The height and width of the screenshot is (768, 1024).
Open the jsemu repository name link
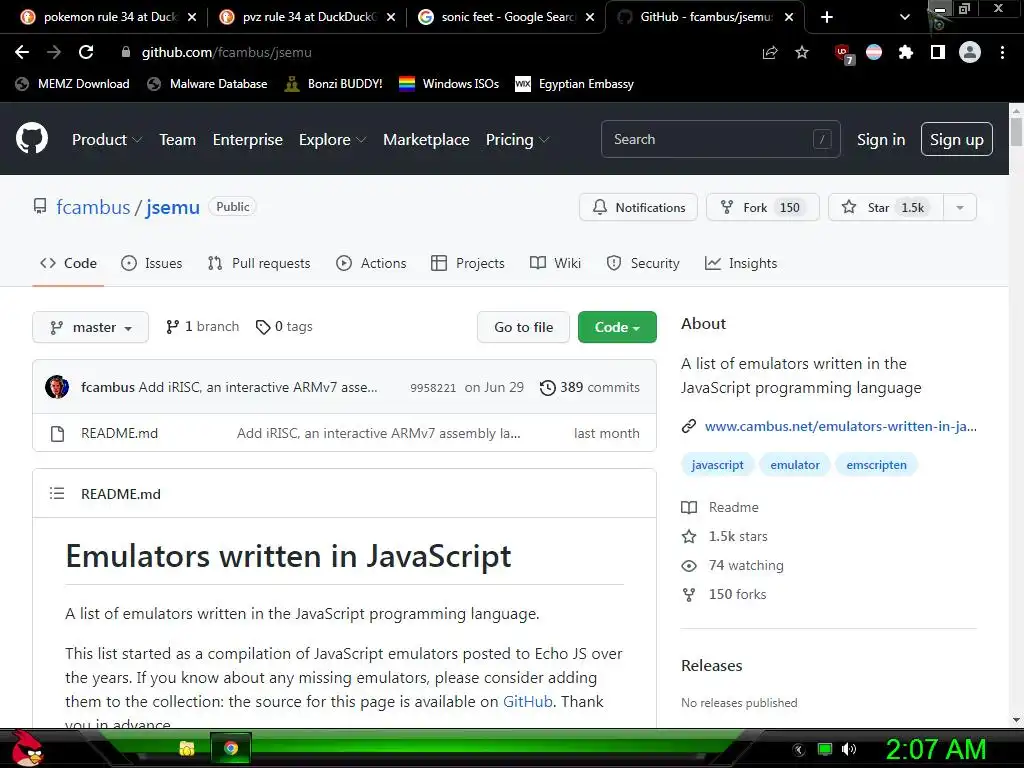pyautogui.click(x=172, y=207)
